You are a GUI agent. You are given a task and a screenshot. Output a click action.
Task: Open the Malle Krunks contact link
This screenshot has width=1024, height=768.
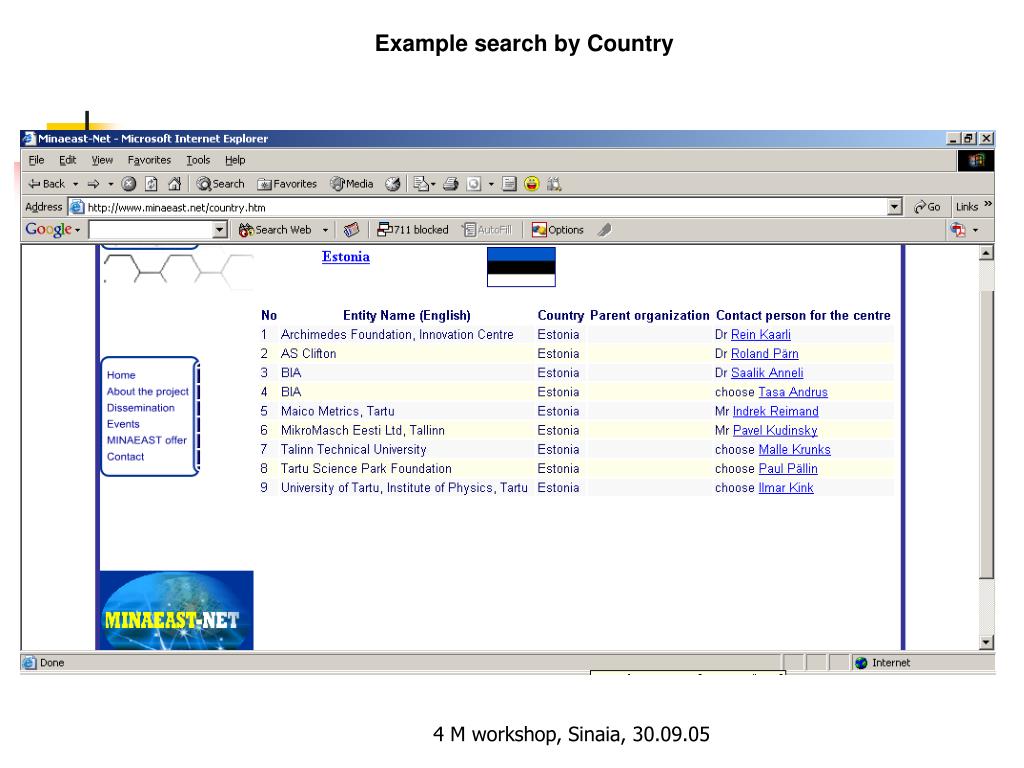[794, 449]
